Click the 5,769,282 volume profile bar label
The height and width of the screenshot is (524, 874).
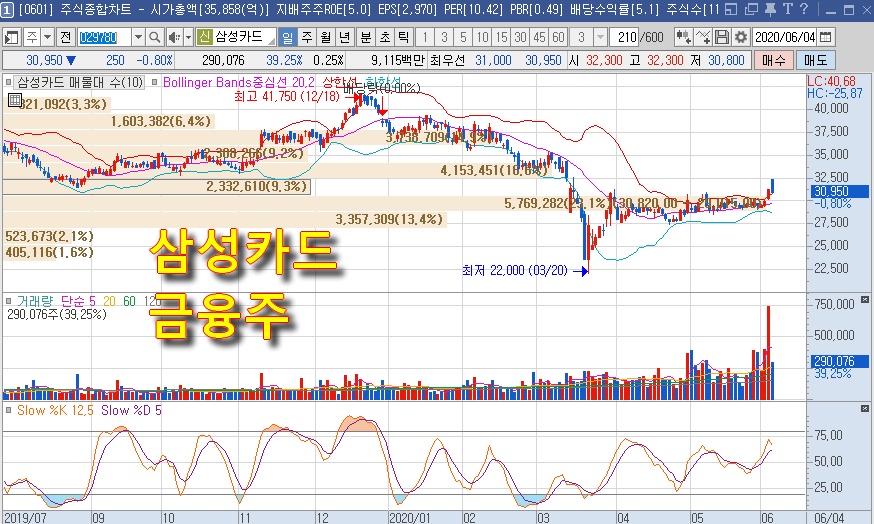[557, 203]
